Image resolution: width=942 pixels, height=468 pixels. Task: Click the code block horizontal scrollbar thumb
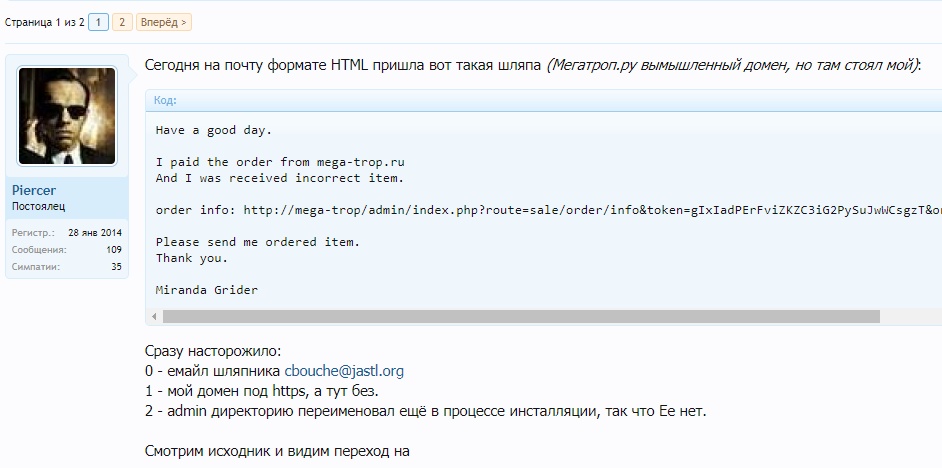pyautogui.click(x=520, y=317)
